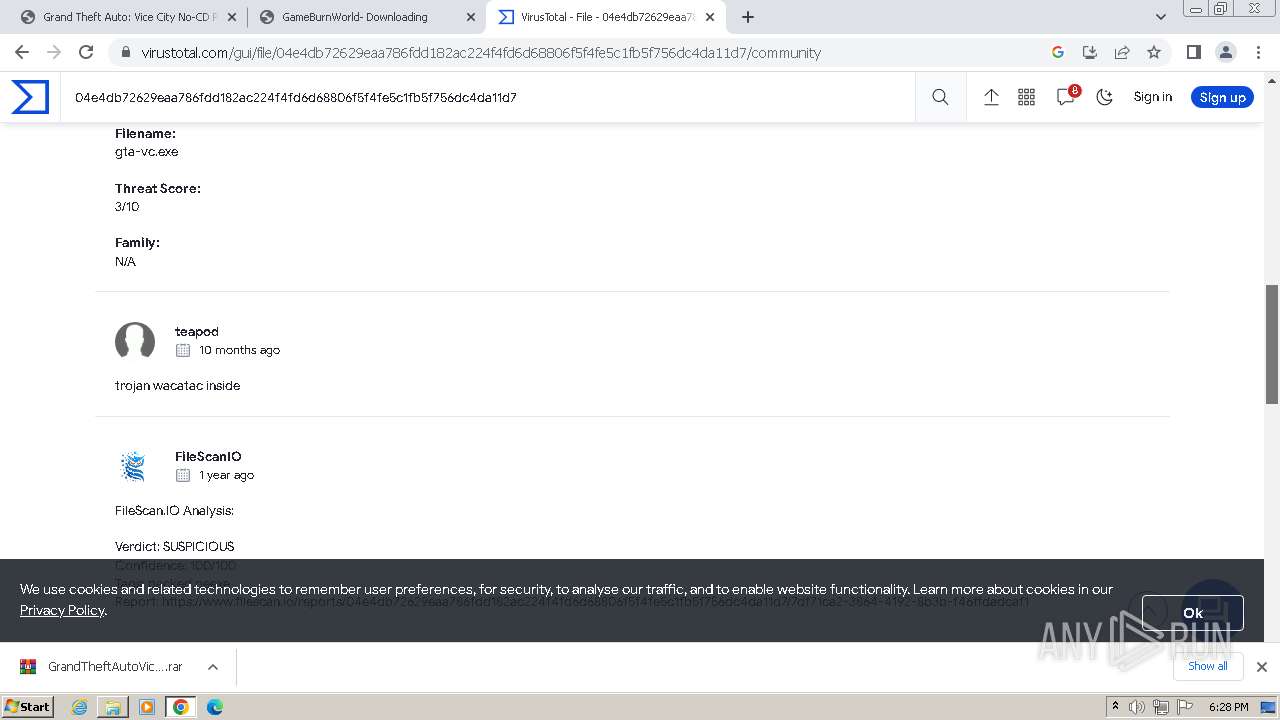Open the notifications comment icon
1280x720 pixels.
tap(1066, 97)
